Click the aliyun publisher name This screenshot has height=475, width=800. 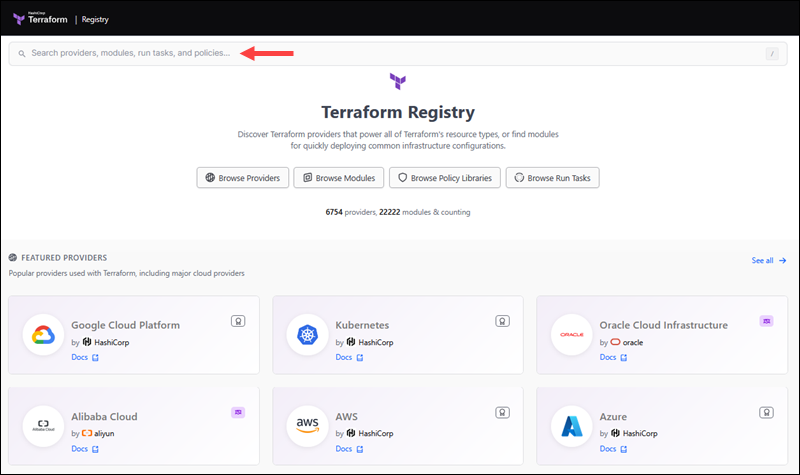click(104, 433)
